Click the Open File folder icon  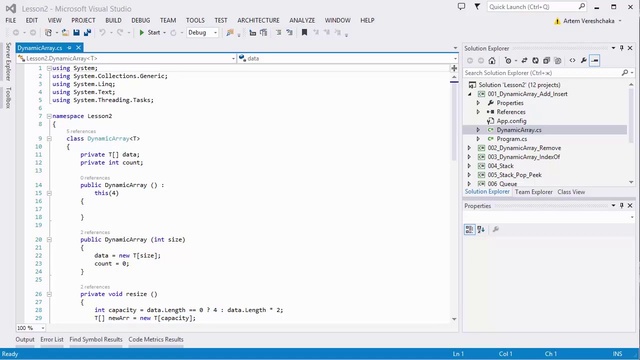coord(65,33)
